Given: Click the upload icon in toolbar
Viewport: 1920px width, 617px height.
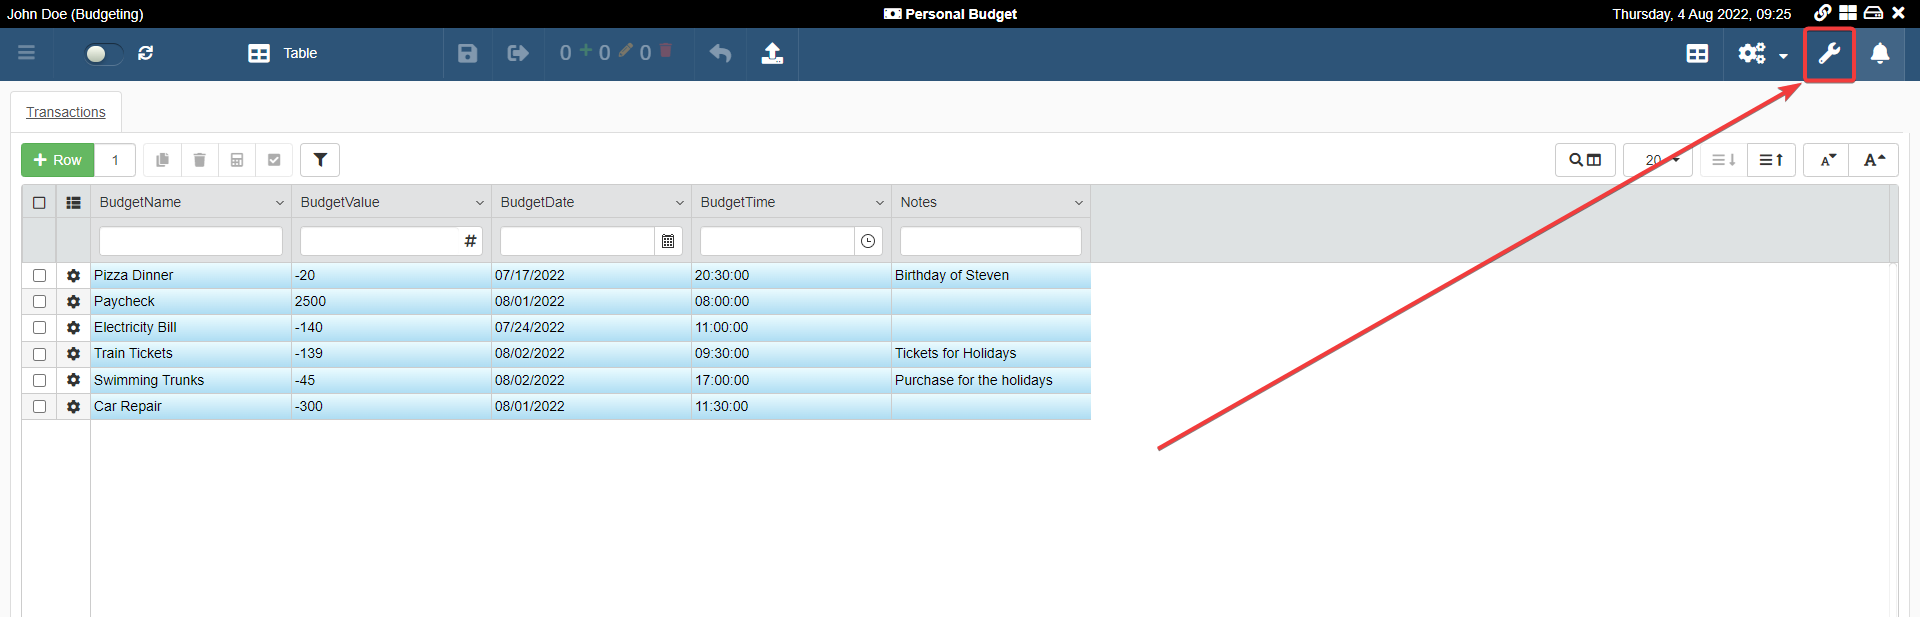Looking at the screenshot, I should coord(772,54).
